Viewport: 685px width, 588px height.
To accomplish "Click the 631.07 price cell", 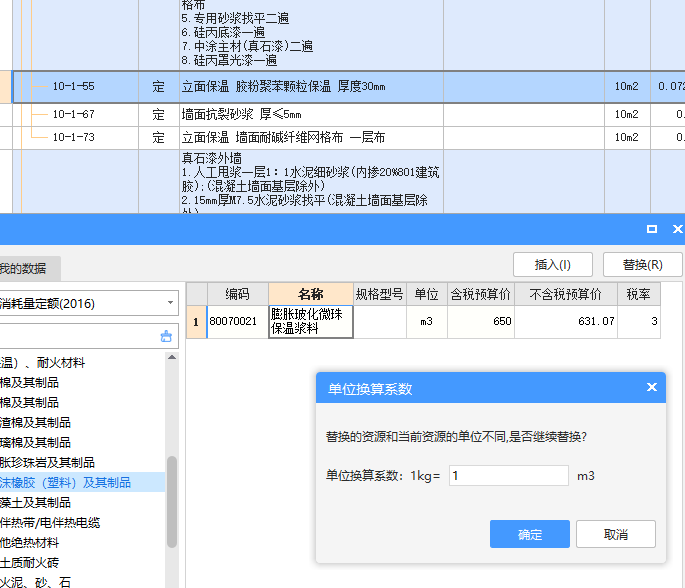I will [x=566, y=322].
